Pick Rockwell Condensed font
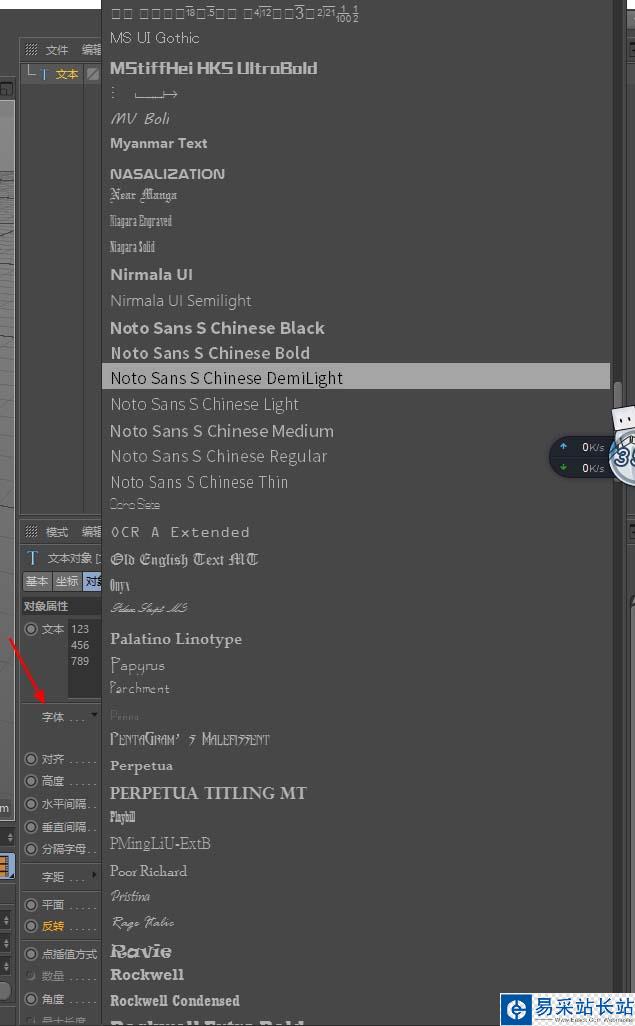This screenshot has width=635, height=1026. pyautogui.click(x=175, y=1000)
